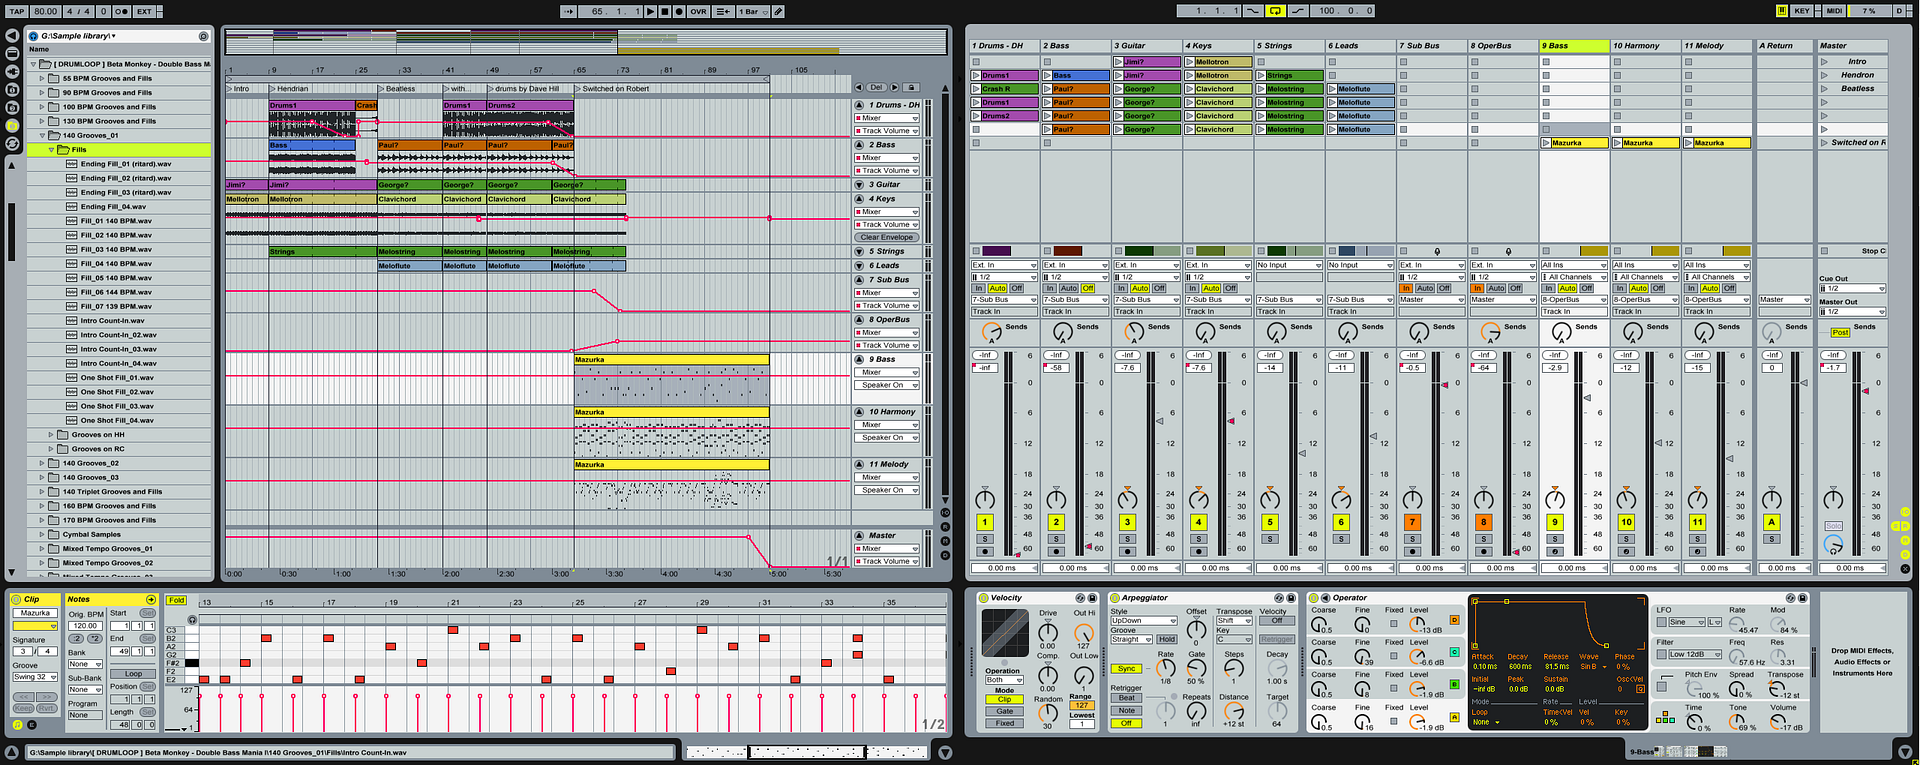Click the tempo field showing 80.00
Screen dimensions: 1920x765
click(x=45, y=11)
